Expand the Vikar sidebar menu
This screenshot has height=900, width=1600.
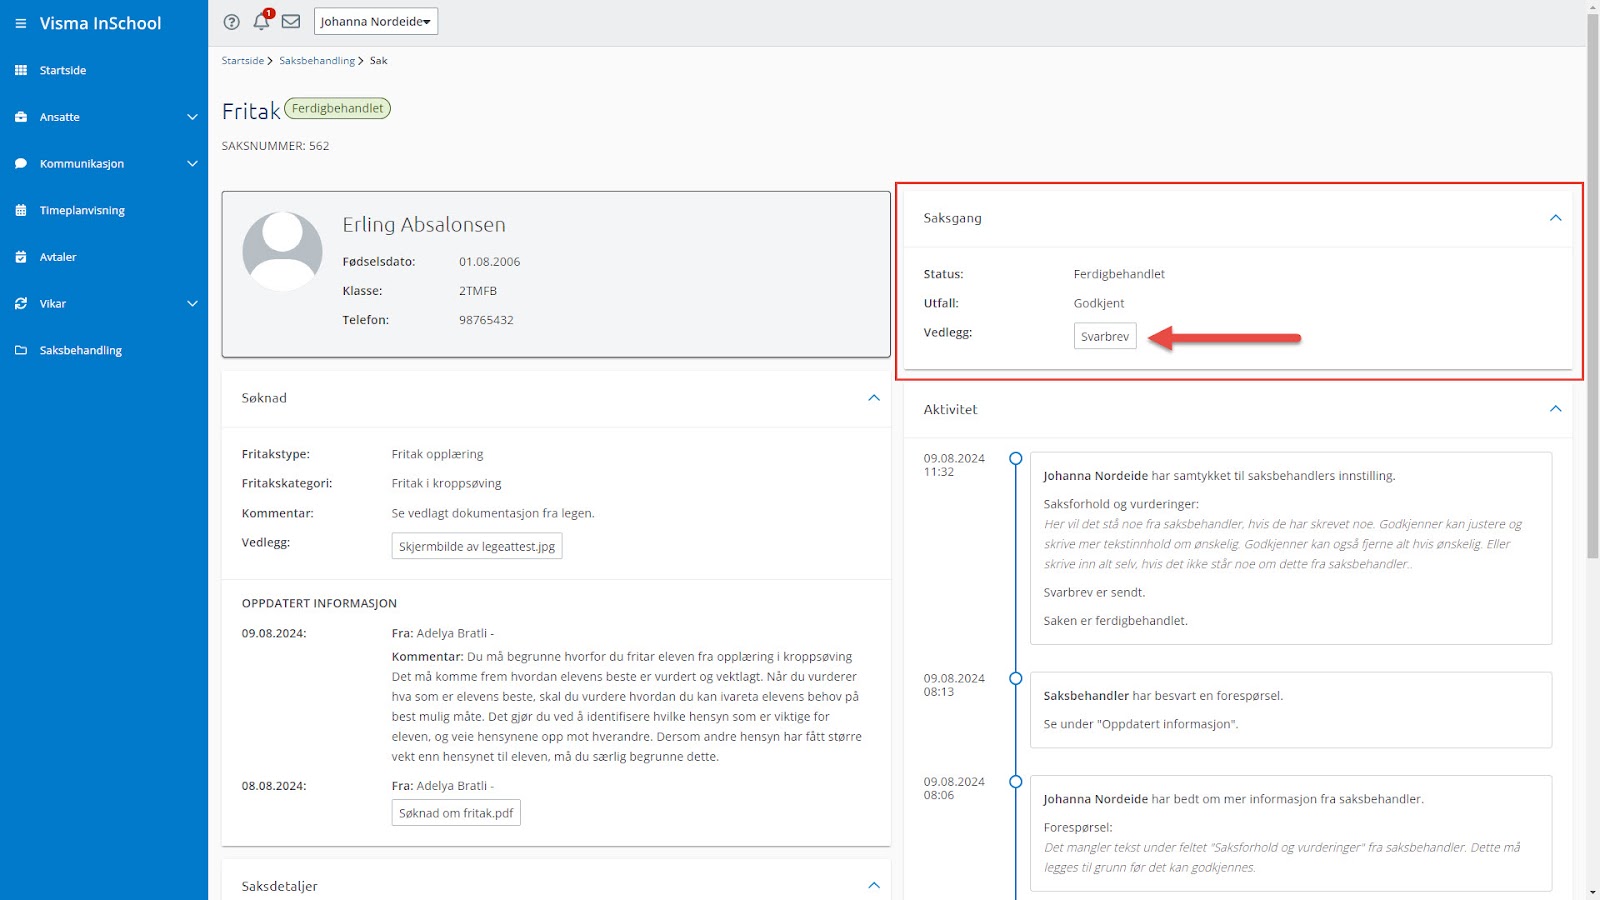point(192,304)
